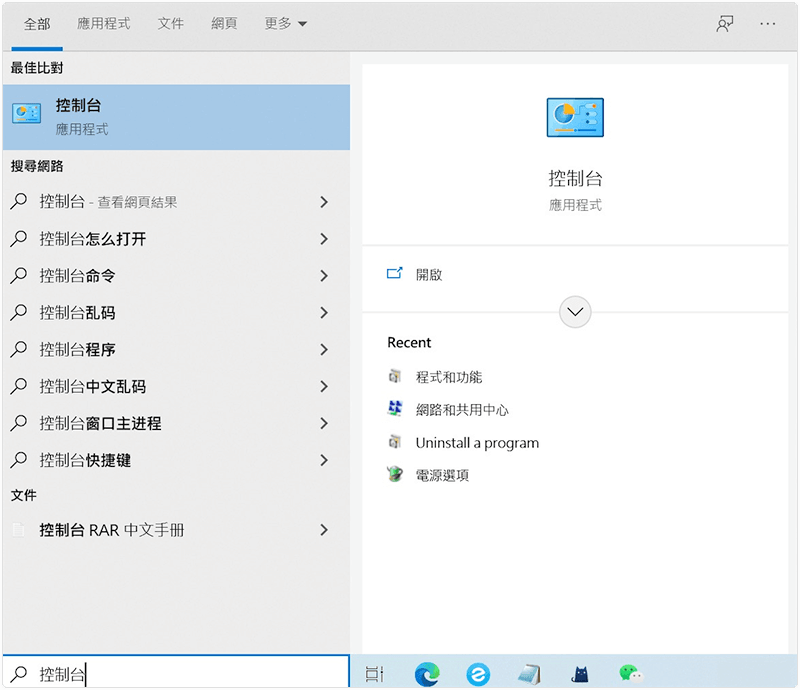Click the magnifier beside 控制台怎么打开
The height and width of the screenshot is (690, 800).
point(19,238)
